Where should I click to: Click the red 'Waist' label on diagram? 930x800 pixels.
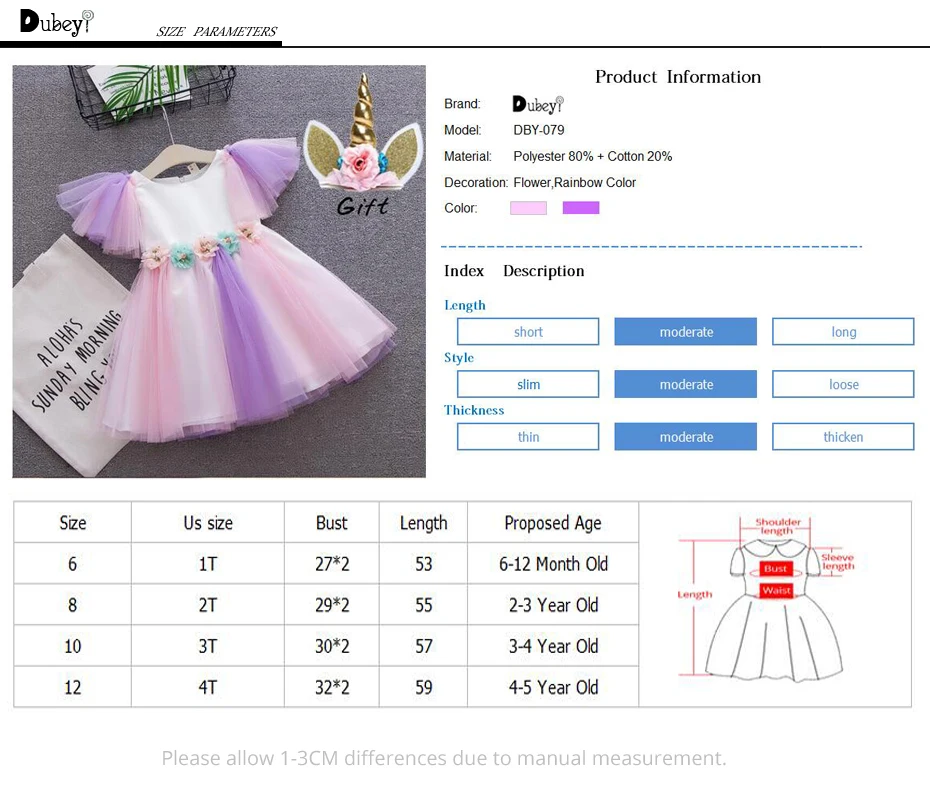(776, 590)
